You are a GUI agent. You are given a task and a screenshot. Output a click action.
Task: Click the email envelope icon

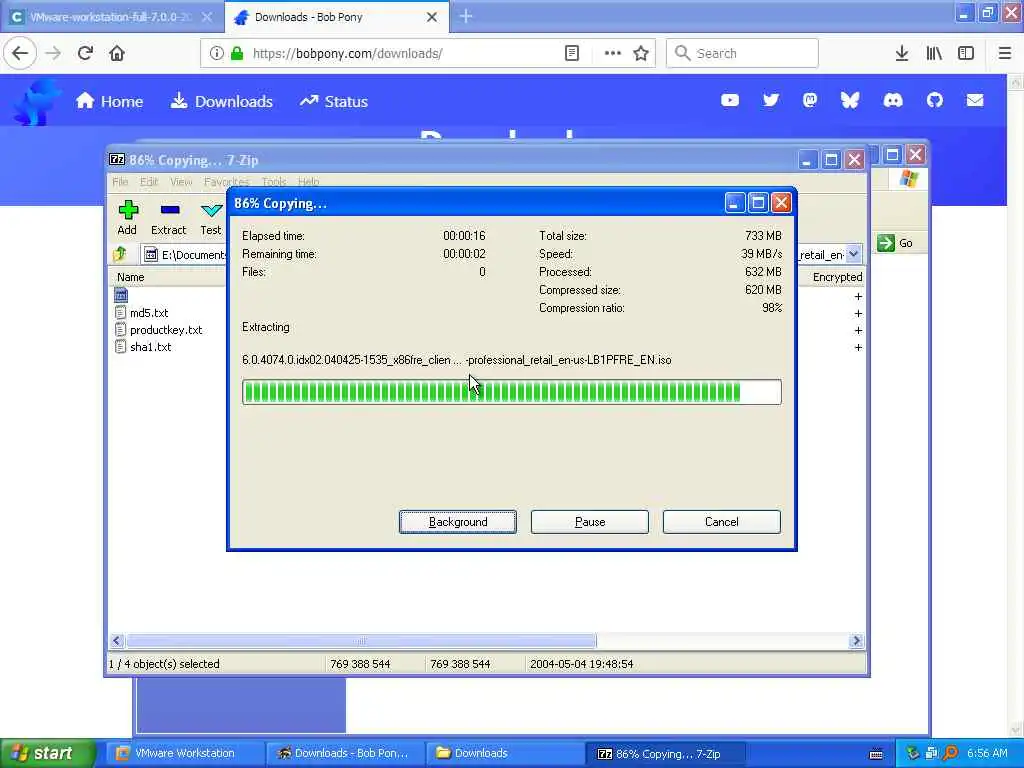coord(974,100)
